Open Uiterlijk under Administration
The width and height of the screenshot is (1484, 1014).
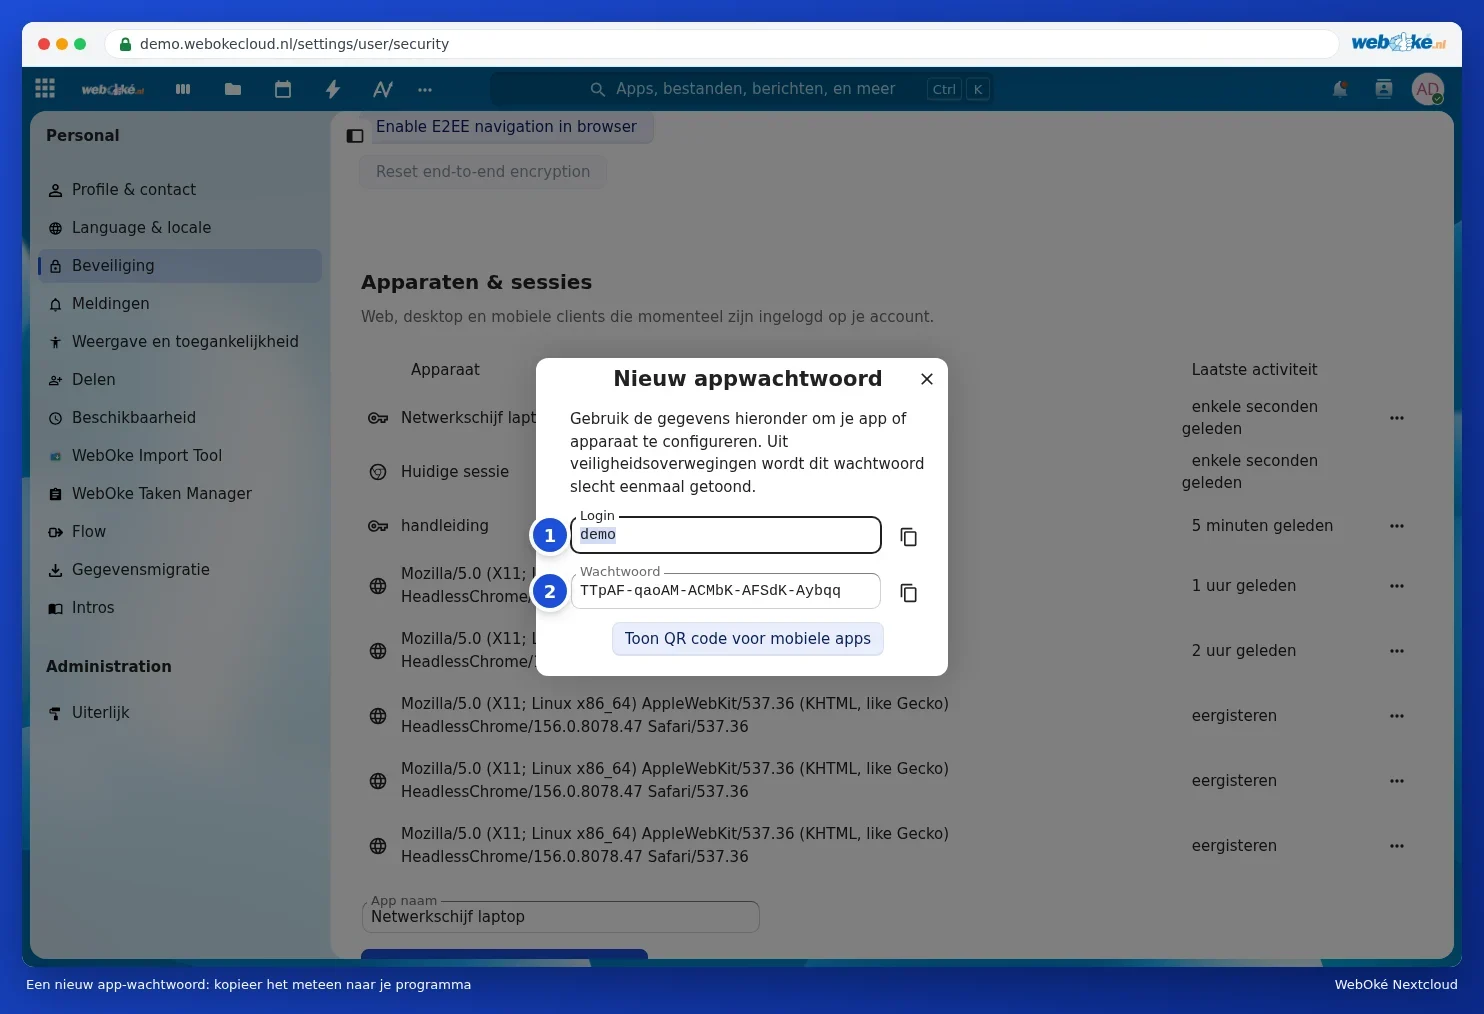[x=180, y=713]
